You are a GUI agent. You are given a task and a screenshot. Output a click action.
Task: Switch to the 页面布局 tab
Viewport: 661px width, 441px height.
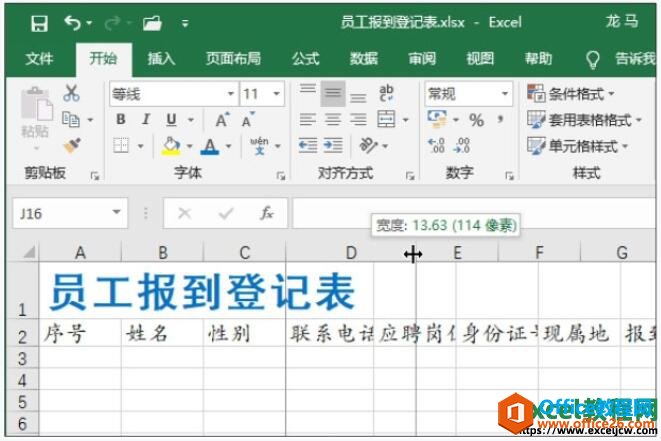coord(233,59)
